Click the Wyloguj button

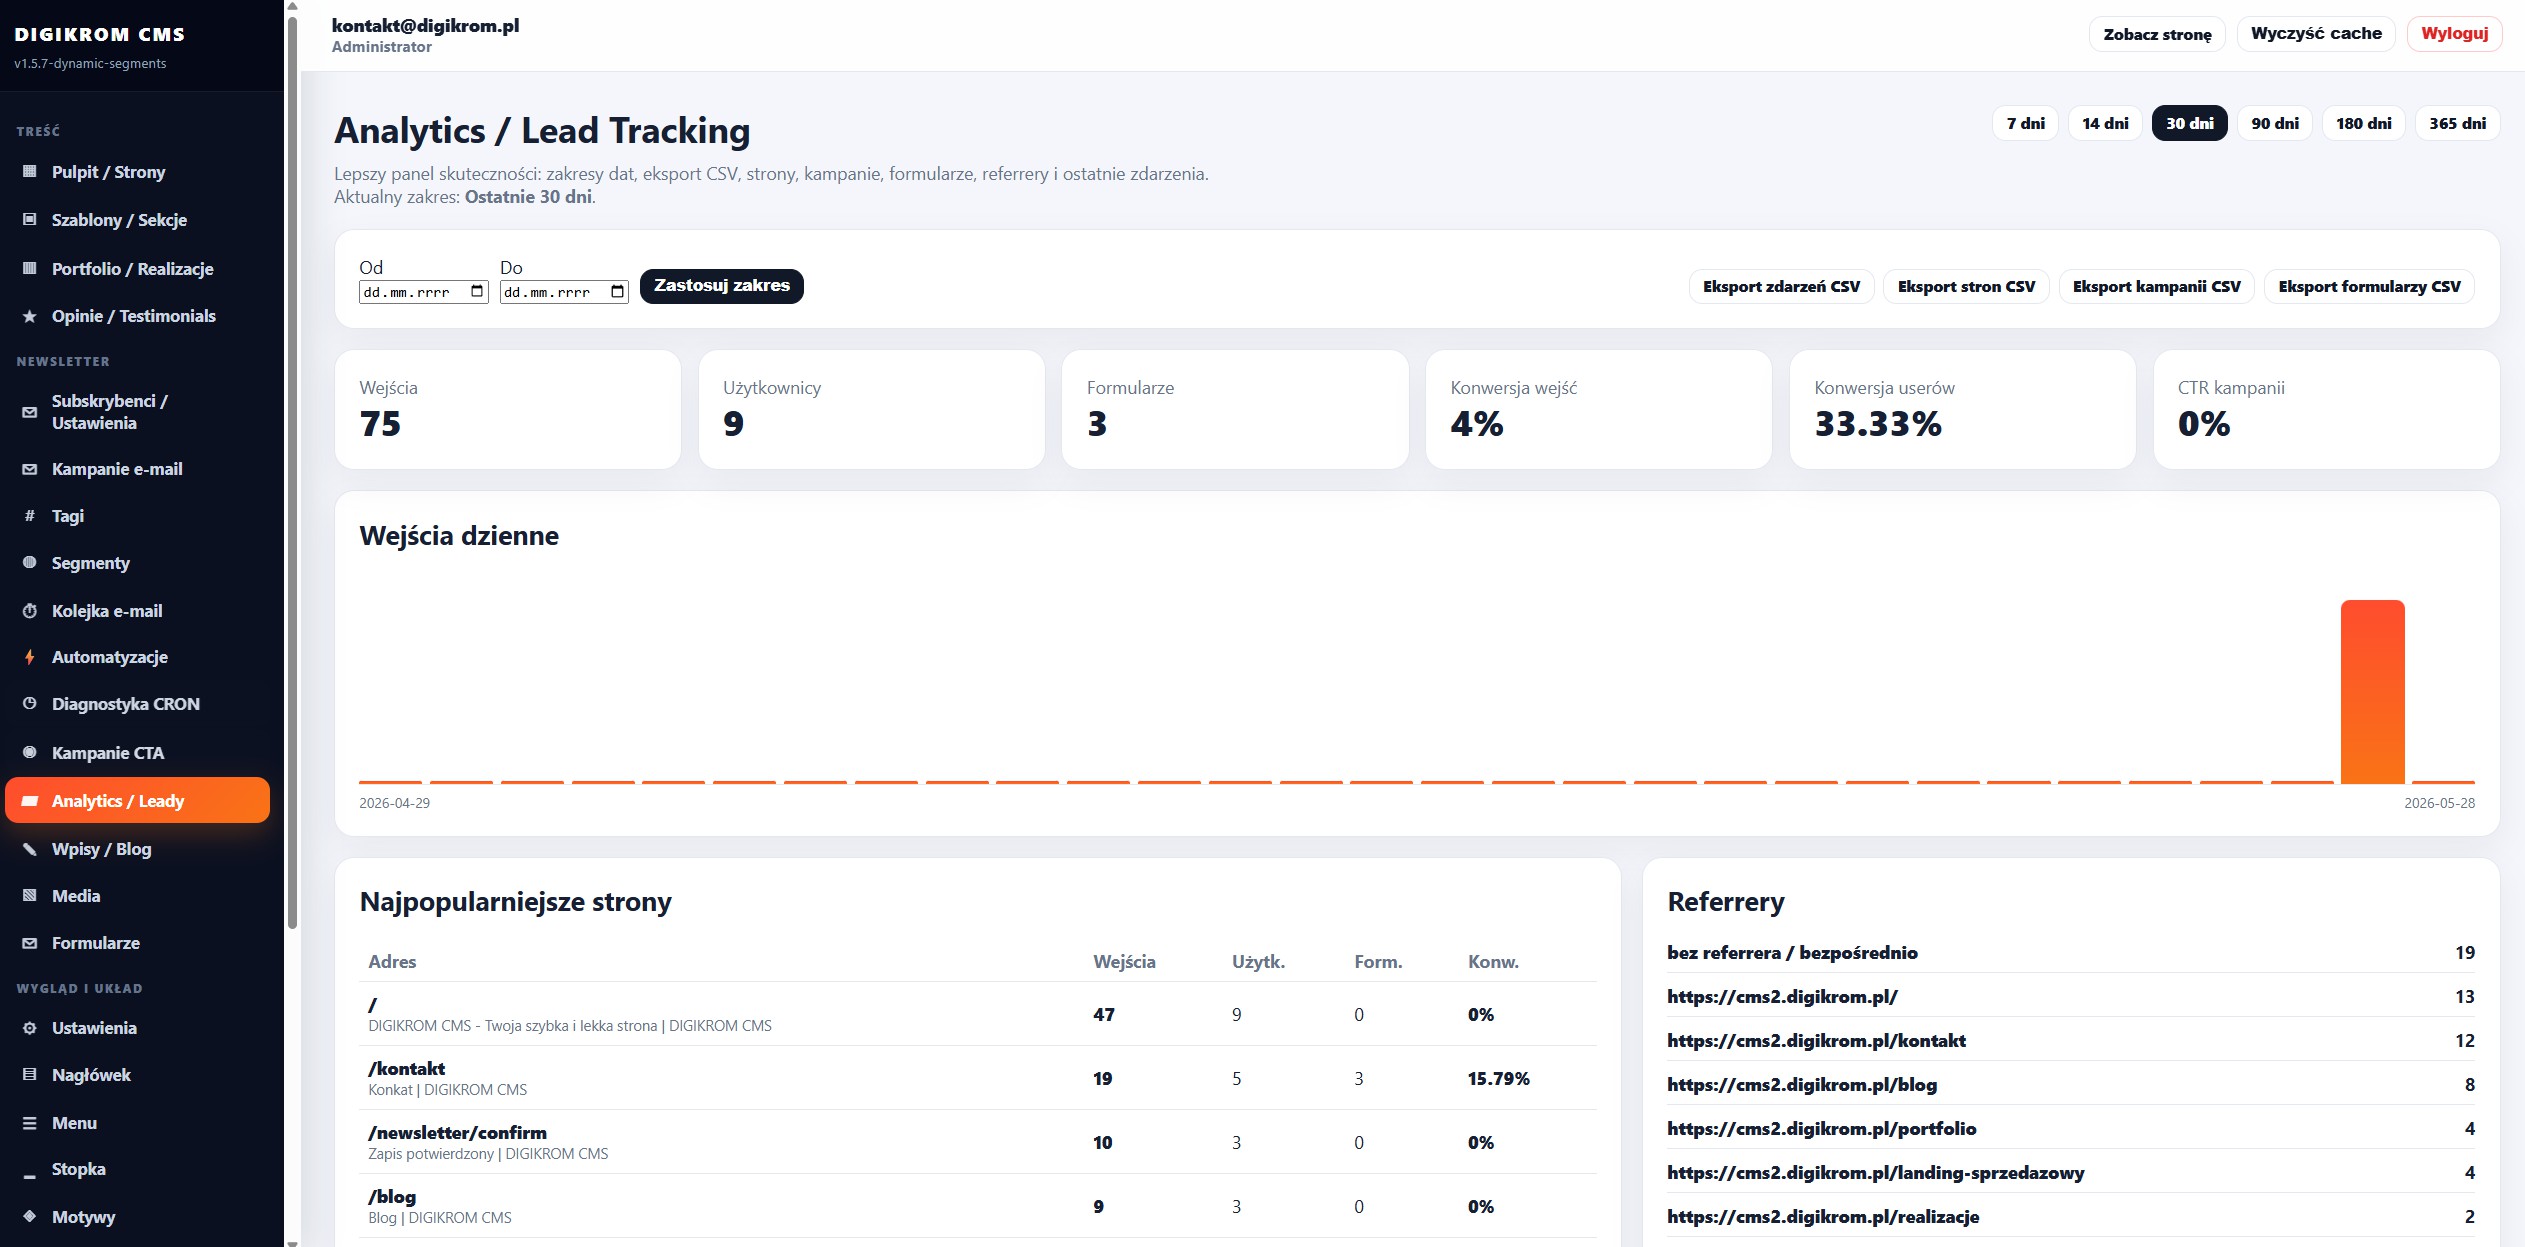(x=2454, y=34)
